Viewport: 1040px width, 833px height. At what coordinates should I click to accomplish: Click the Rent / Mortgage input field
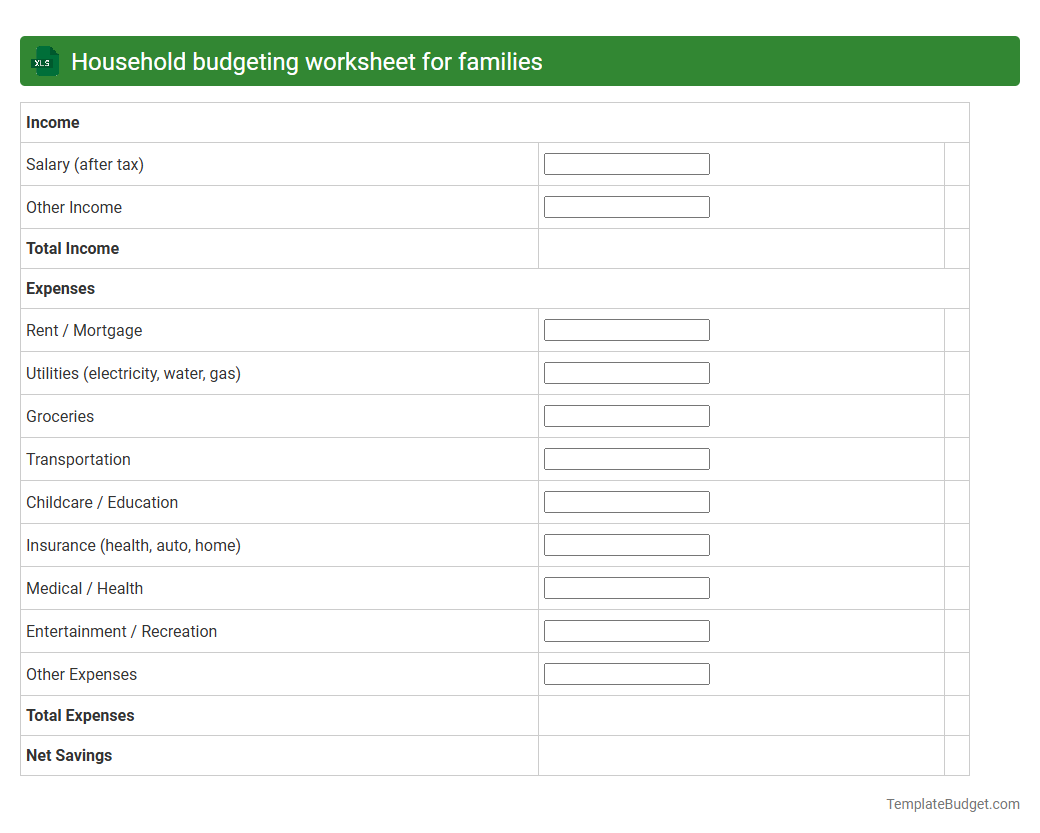(626, 329)
